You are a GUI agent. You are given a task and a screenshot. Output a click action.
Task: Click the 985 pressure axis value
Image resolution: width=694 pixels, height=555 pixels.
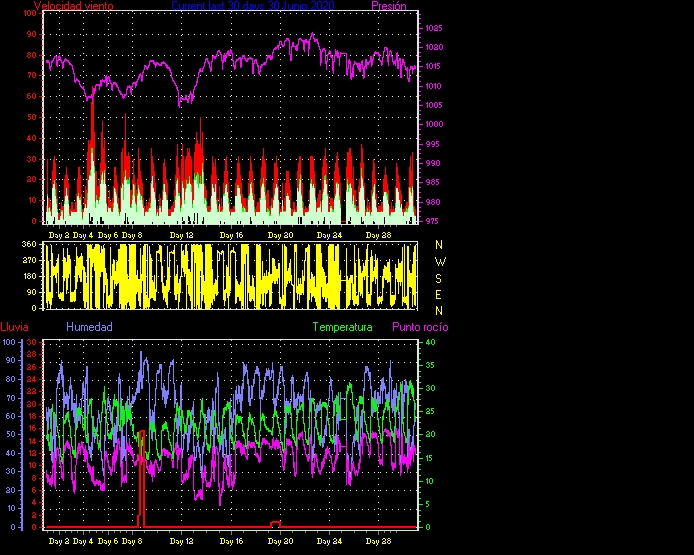point(434,182)
